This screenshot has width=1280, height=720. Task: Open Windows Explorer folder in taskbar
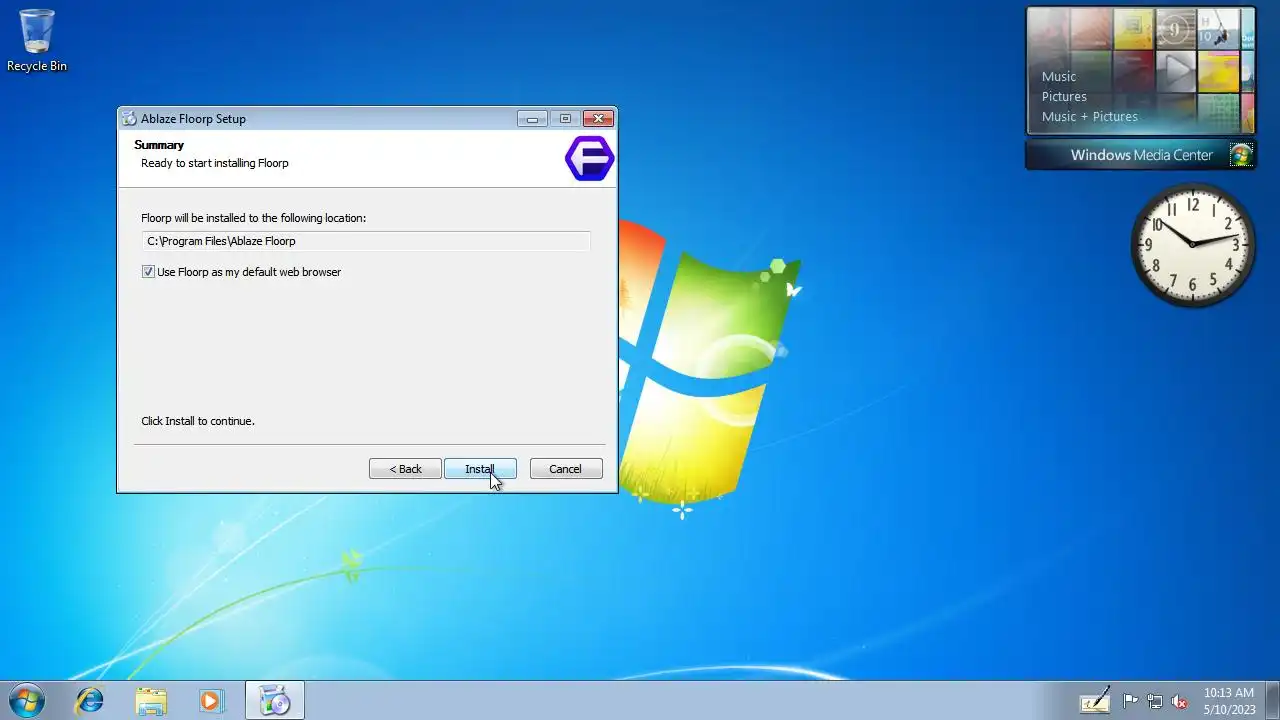coord(151,700)
